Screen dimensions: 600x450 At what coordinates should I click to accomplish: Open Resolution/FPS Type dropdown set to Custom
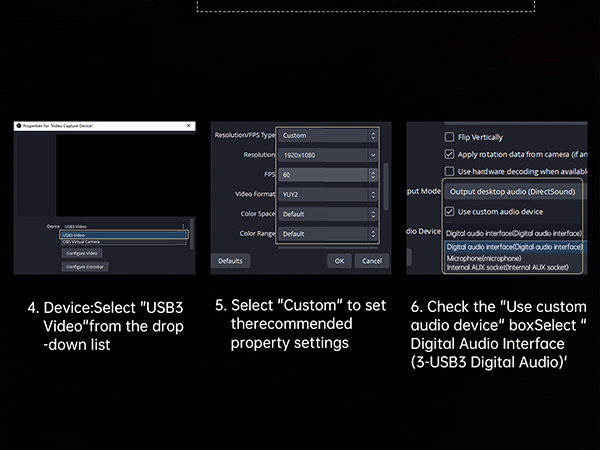[328, 135]
